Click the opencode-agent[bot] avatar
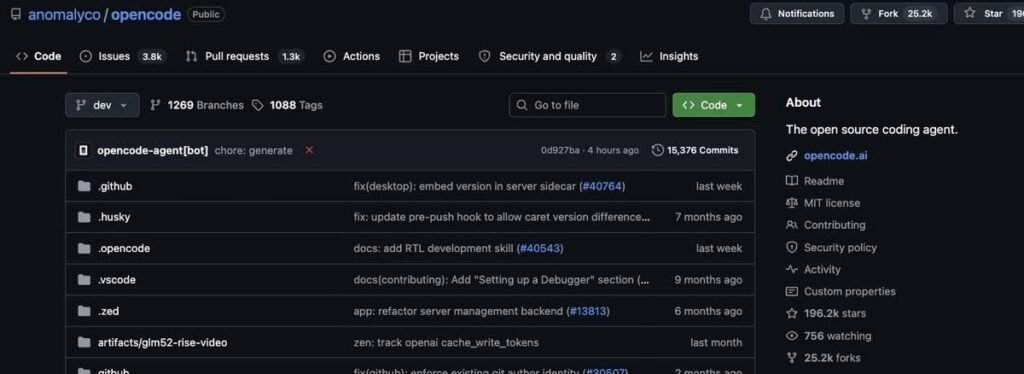This screenshot has height=374, width=1024. coord(83,150)
